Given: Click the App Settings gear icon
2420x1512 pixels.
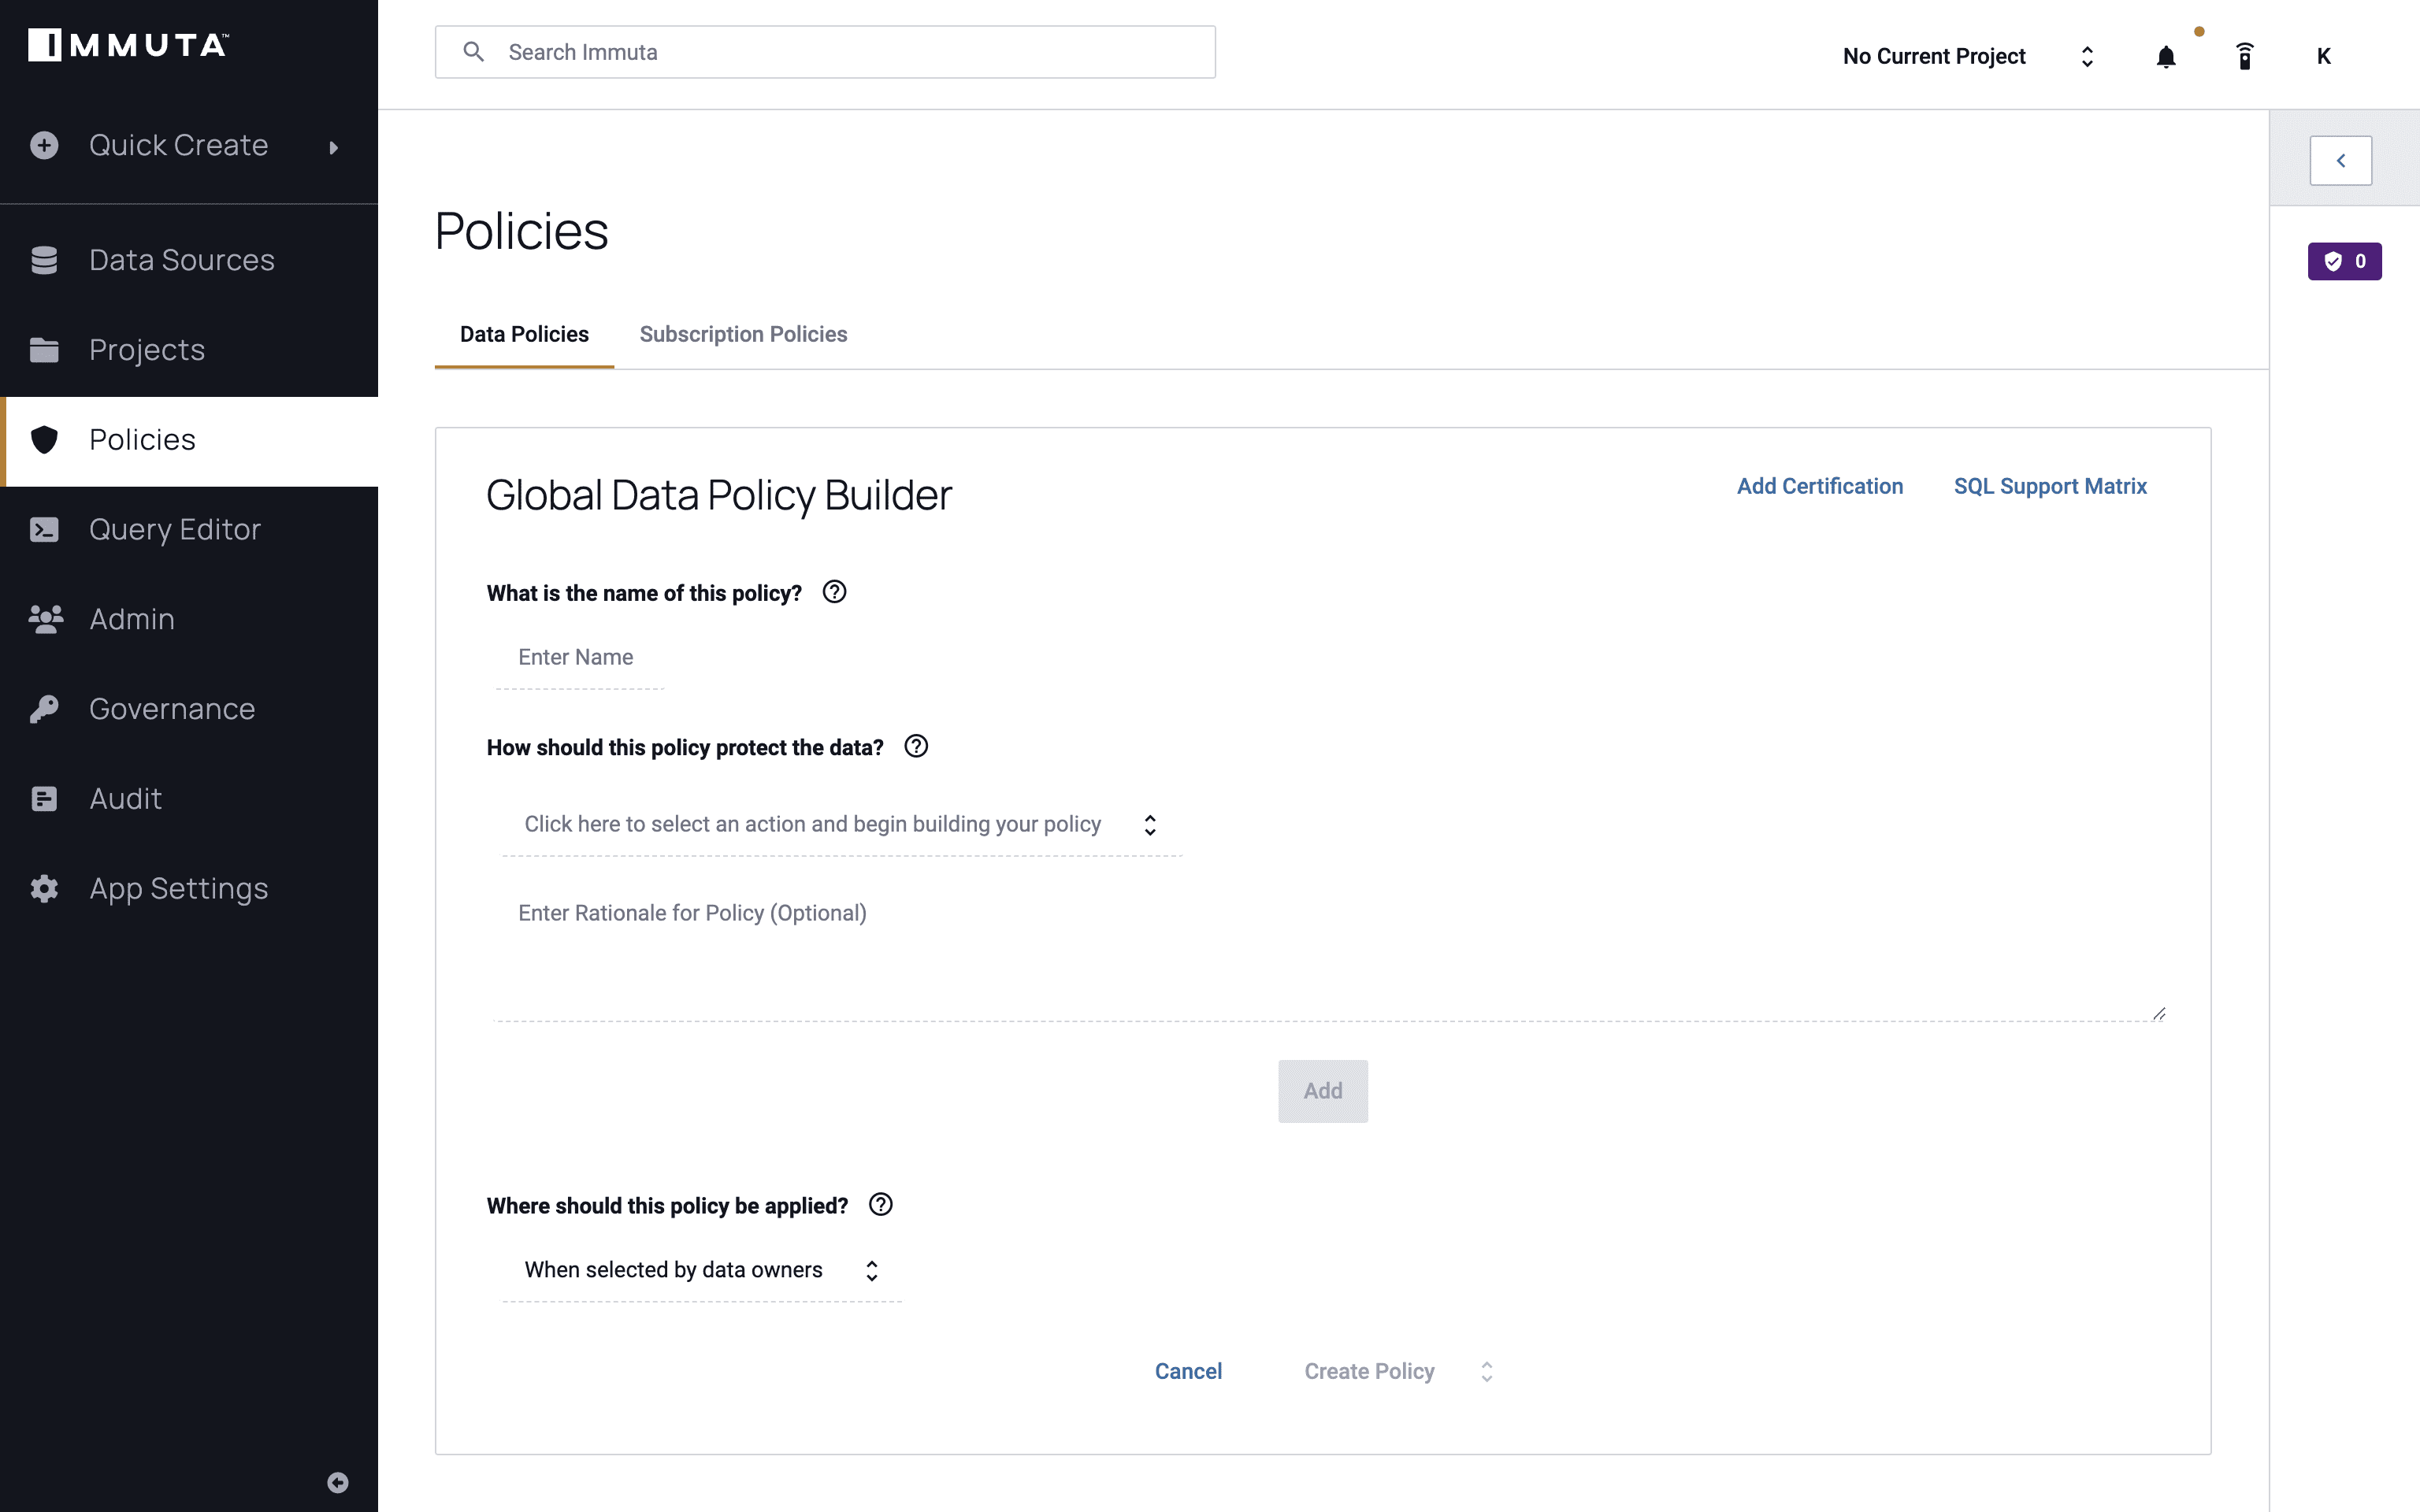Looking at the screenshot, I should (x=44, y=889).
